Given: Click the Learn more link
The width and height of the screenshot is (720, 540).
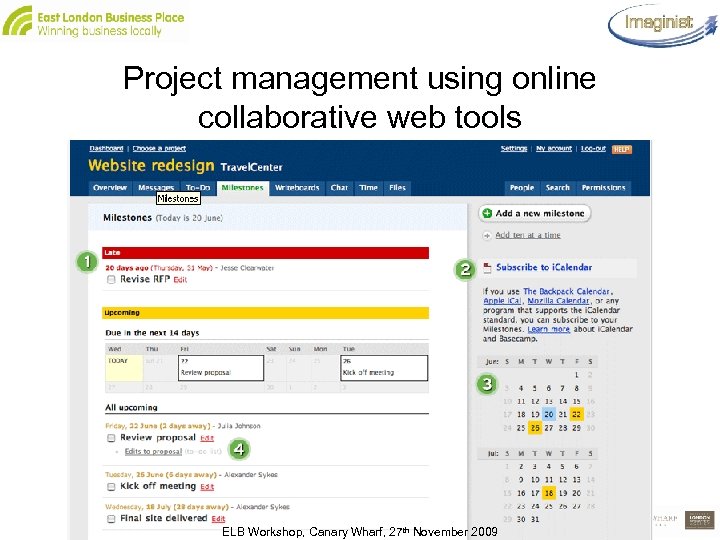Looking at the screenshot, I should coord(549,329).
